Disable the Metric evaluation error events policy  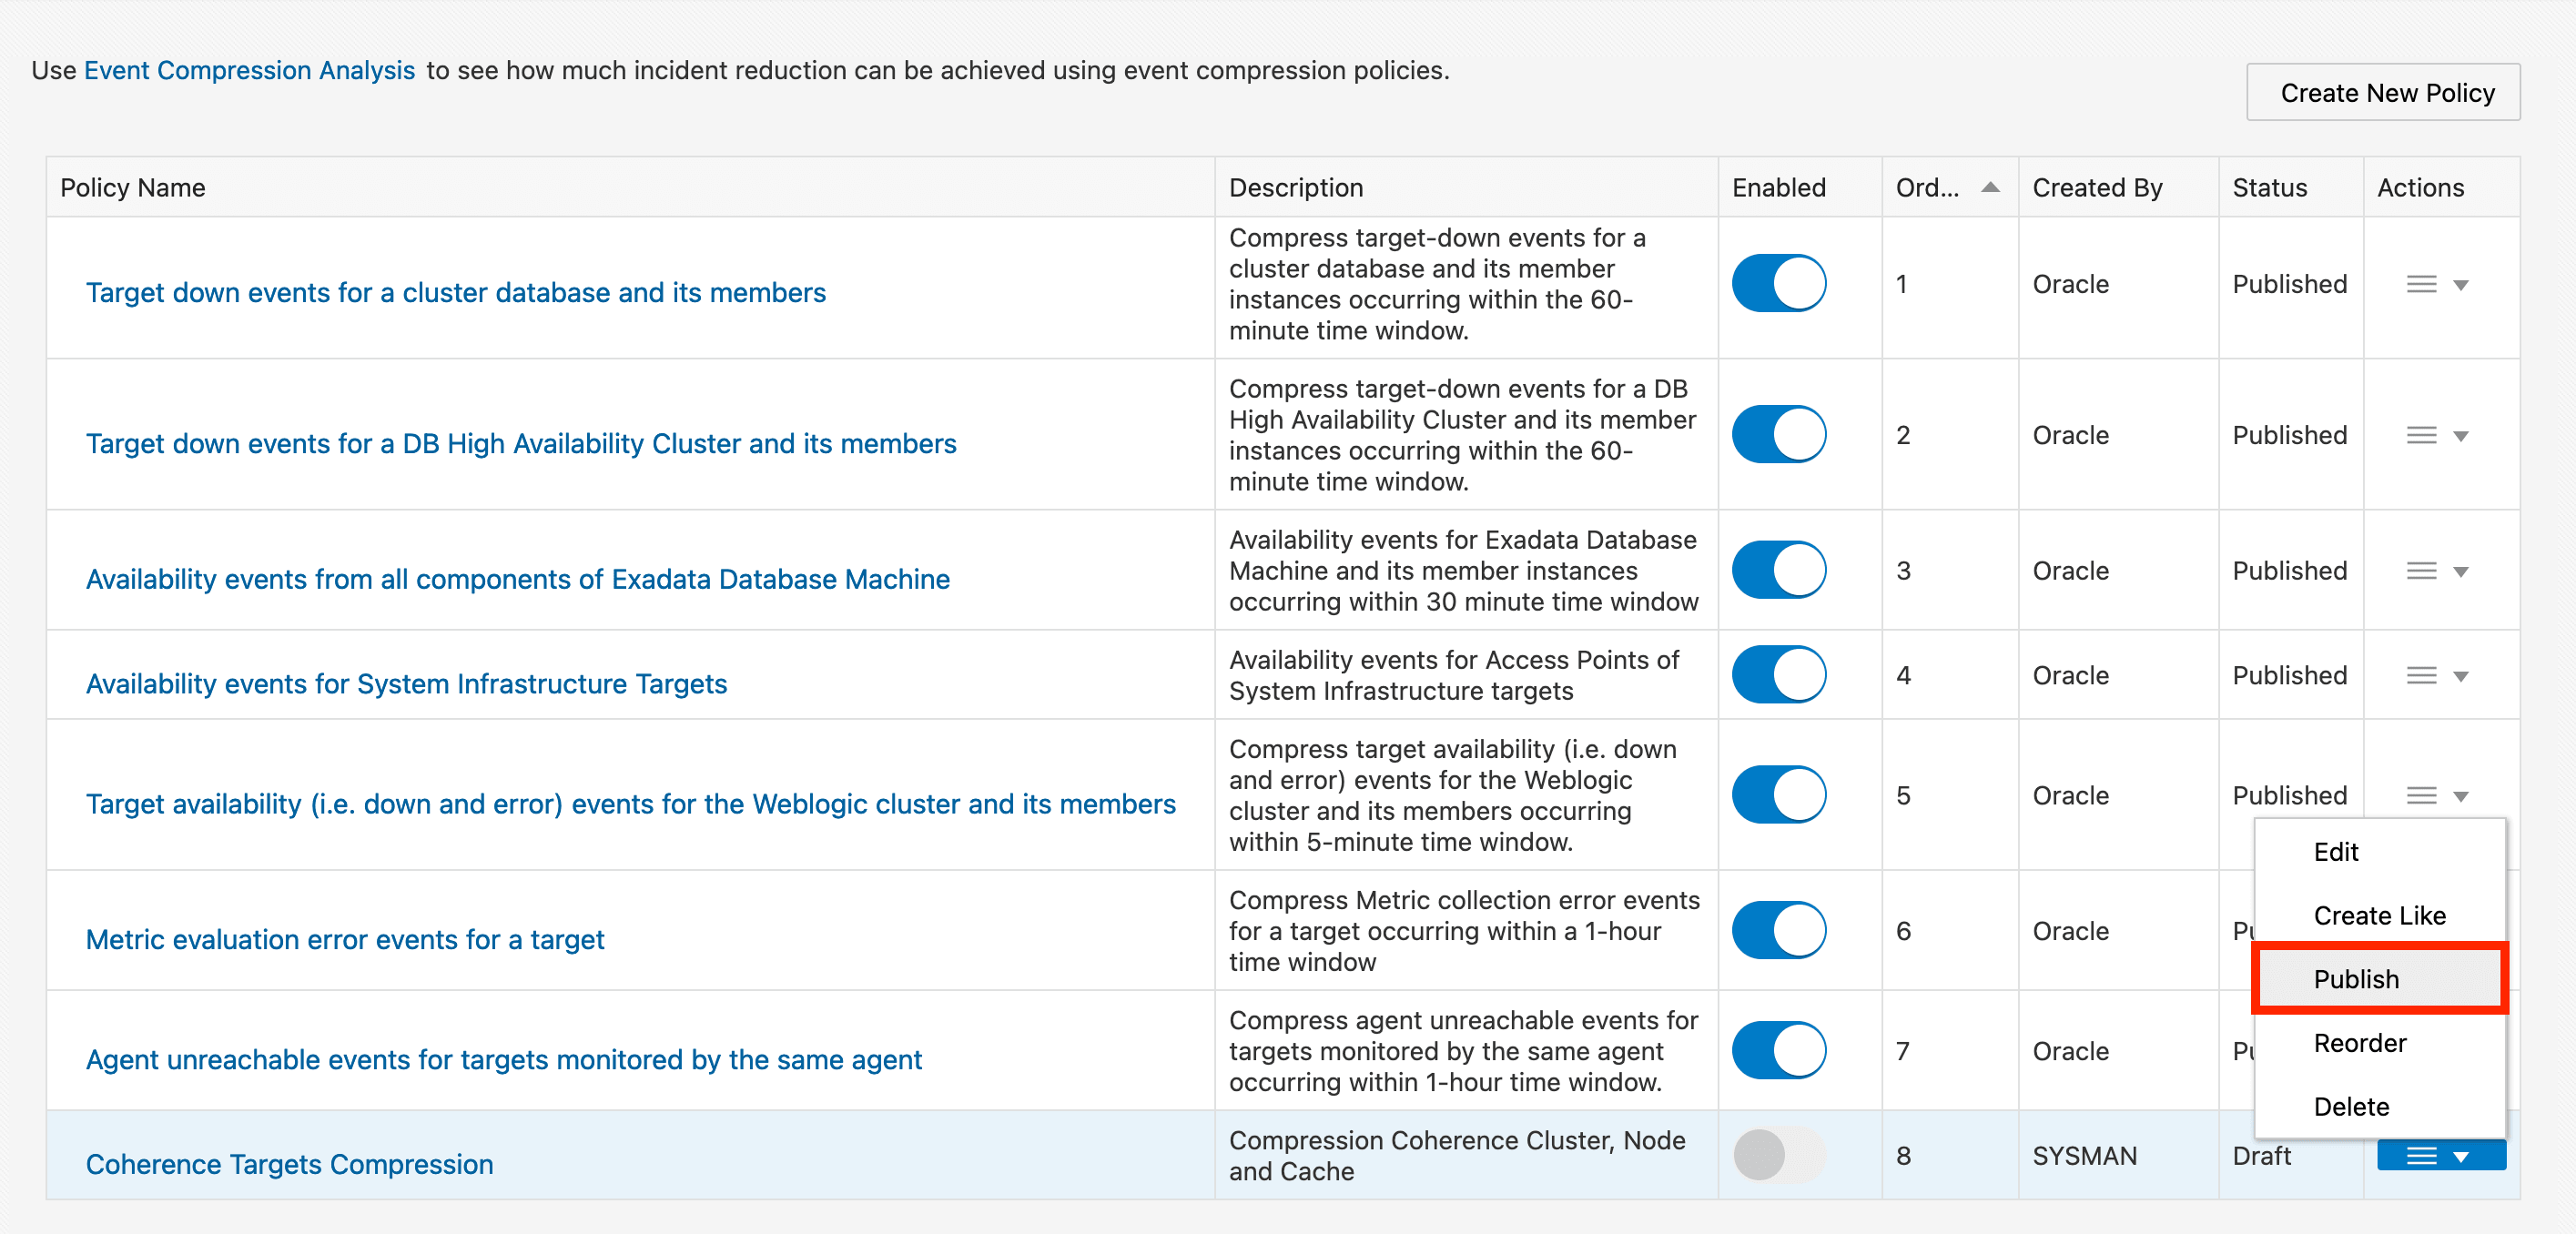[1778, 931]
